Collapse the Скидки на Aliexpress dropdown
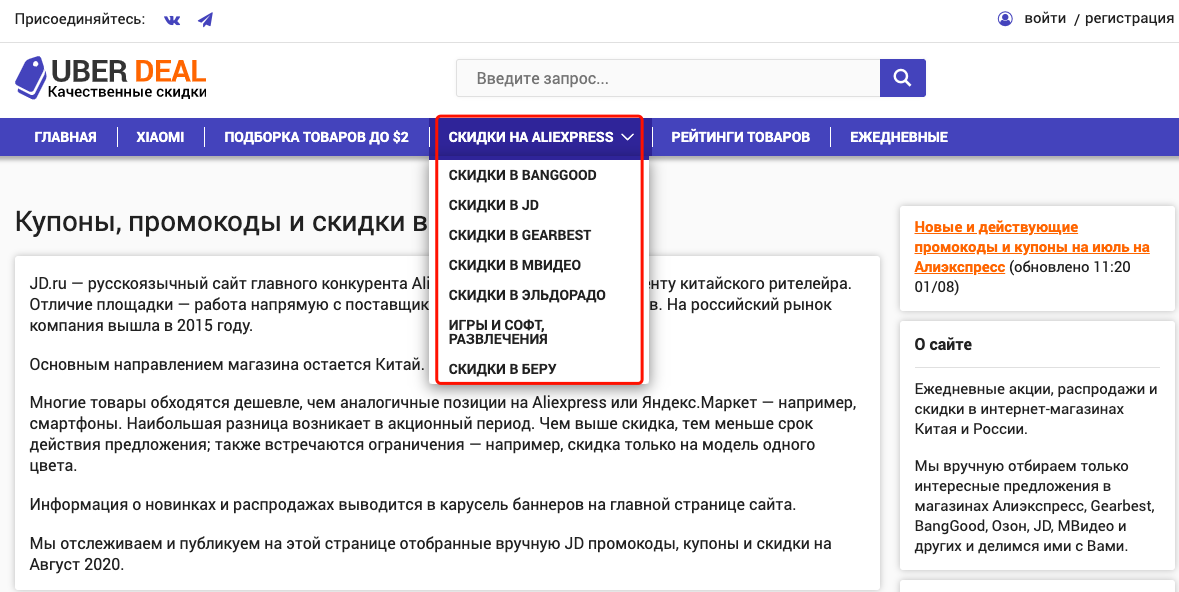The width and height of the screenshot is (1179, 592). pyautogui.click(x=541, y=137)
